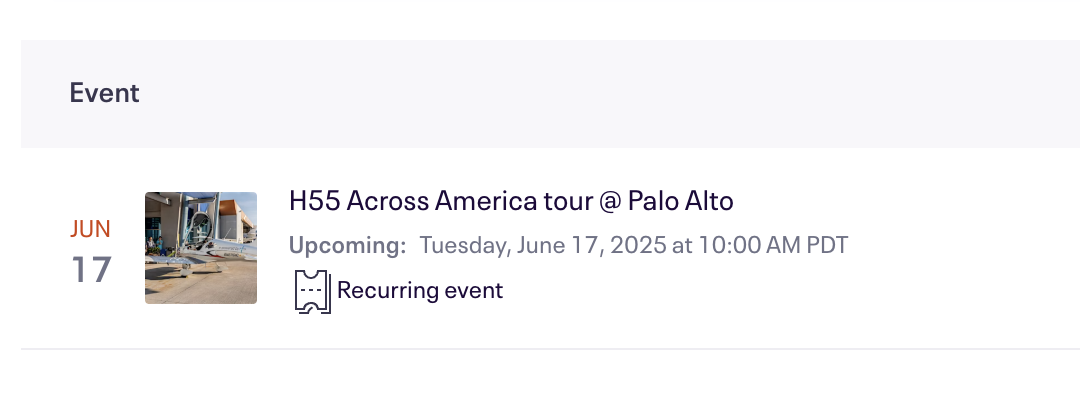Viewport: 1080px width, 408px height.
Task: Open the H55 Across America tour event
Action: pyautogui.click(x=511, y=201)
